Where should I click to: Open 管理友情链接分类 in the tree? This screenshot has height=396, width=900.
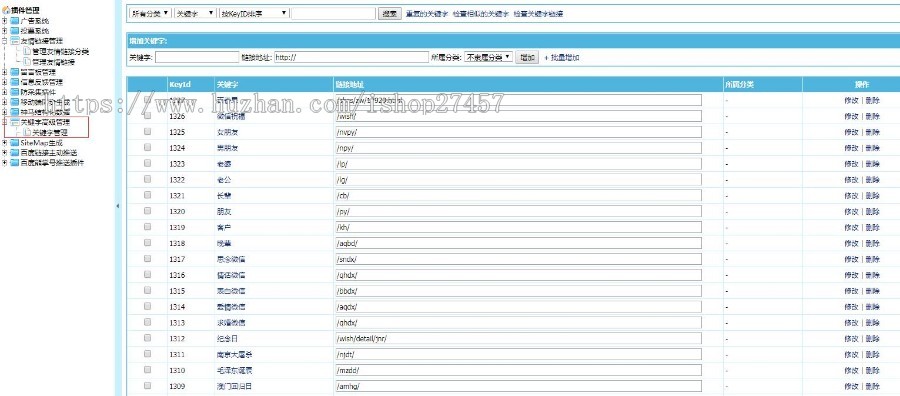60,52
